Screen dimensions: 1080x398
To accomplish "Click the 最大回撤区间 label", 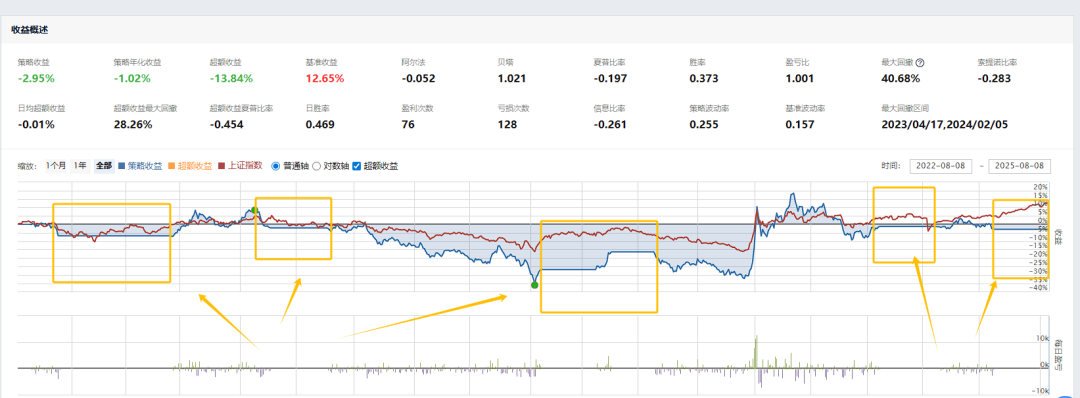I will 905,109.
